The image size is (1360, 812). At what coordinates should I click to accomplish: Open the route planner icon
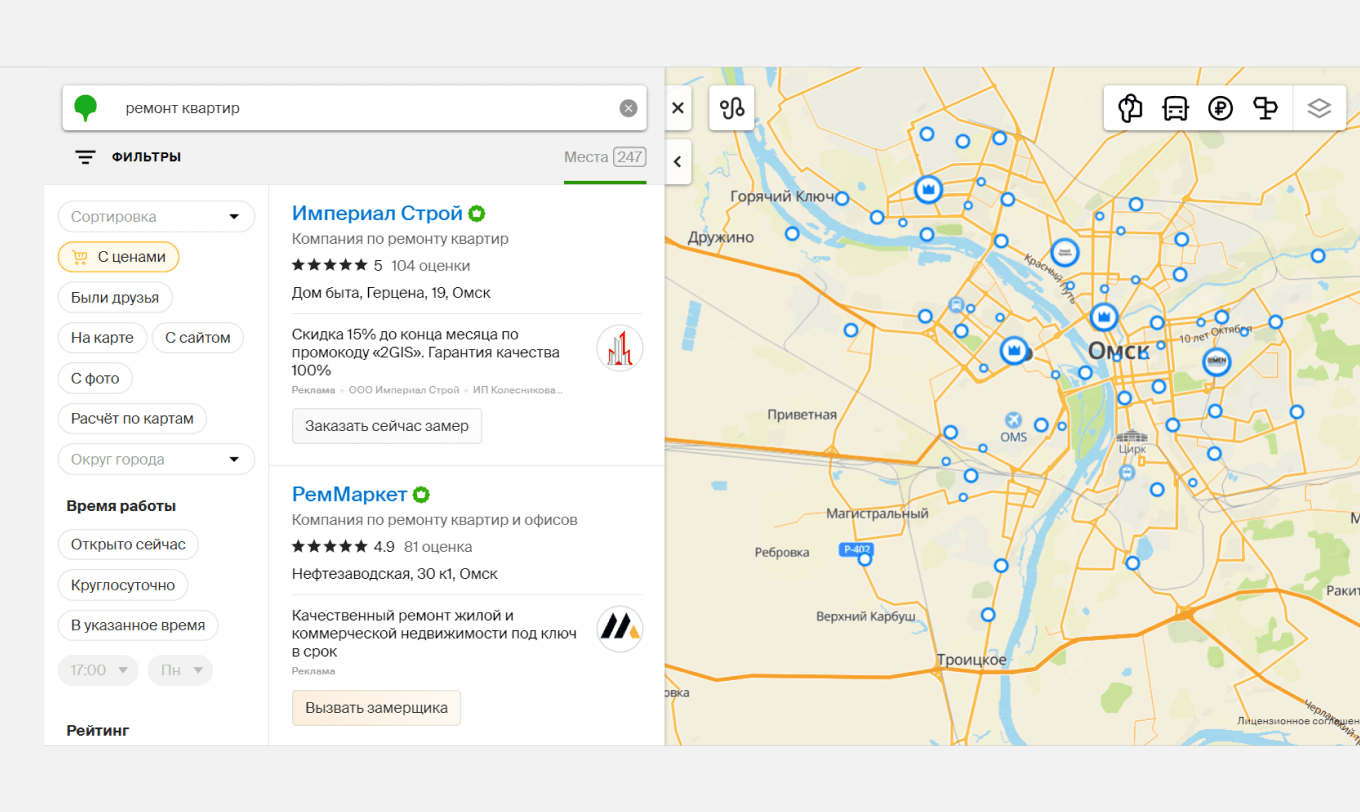point(732,108)
